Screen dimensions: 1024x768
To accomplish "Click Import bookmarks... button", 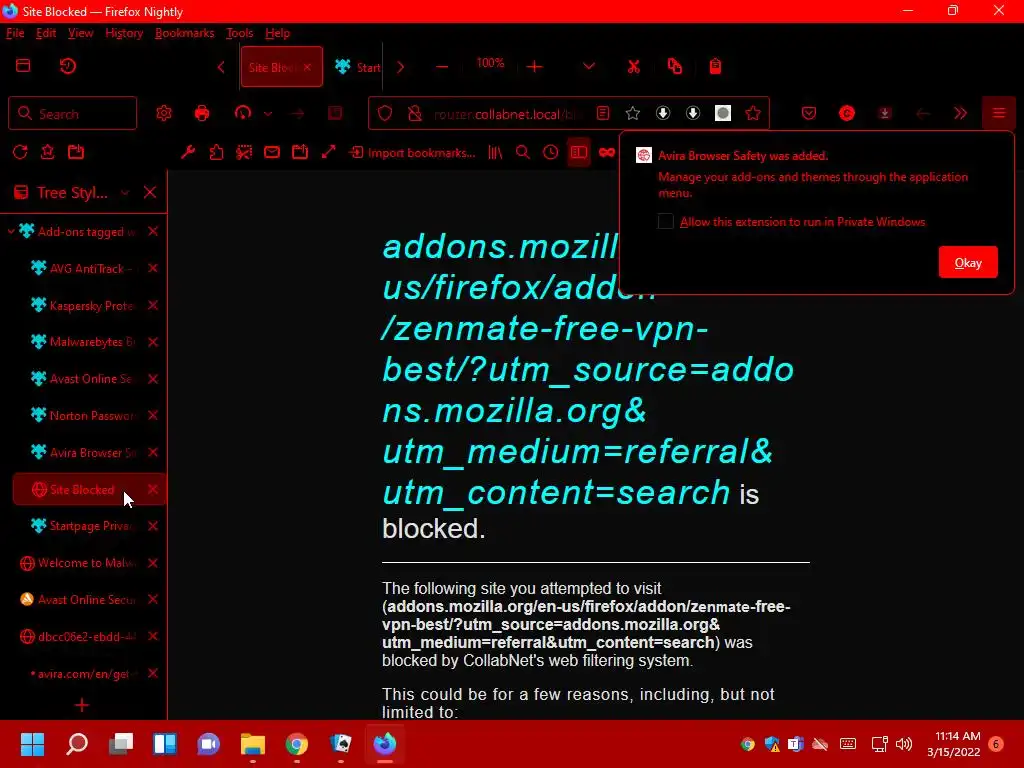I will click(x=412, y=153).
